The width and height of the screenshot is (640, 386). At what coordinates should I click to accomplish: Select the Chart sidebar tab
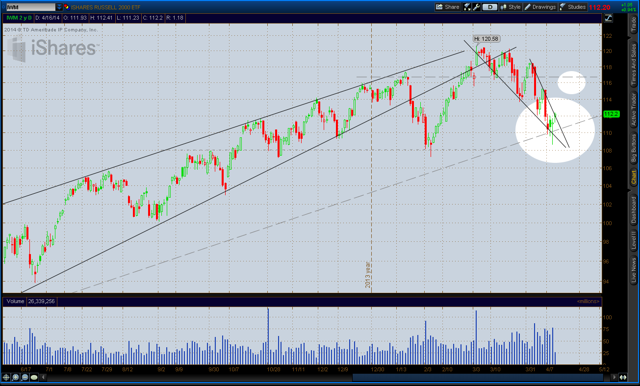(x=633, y=177)
